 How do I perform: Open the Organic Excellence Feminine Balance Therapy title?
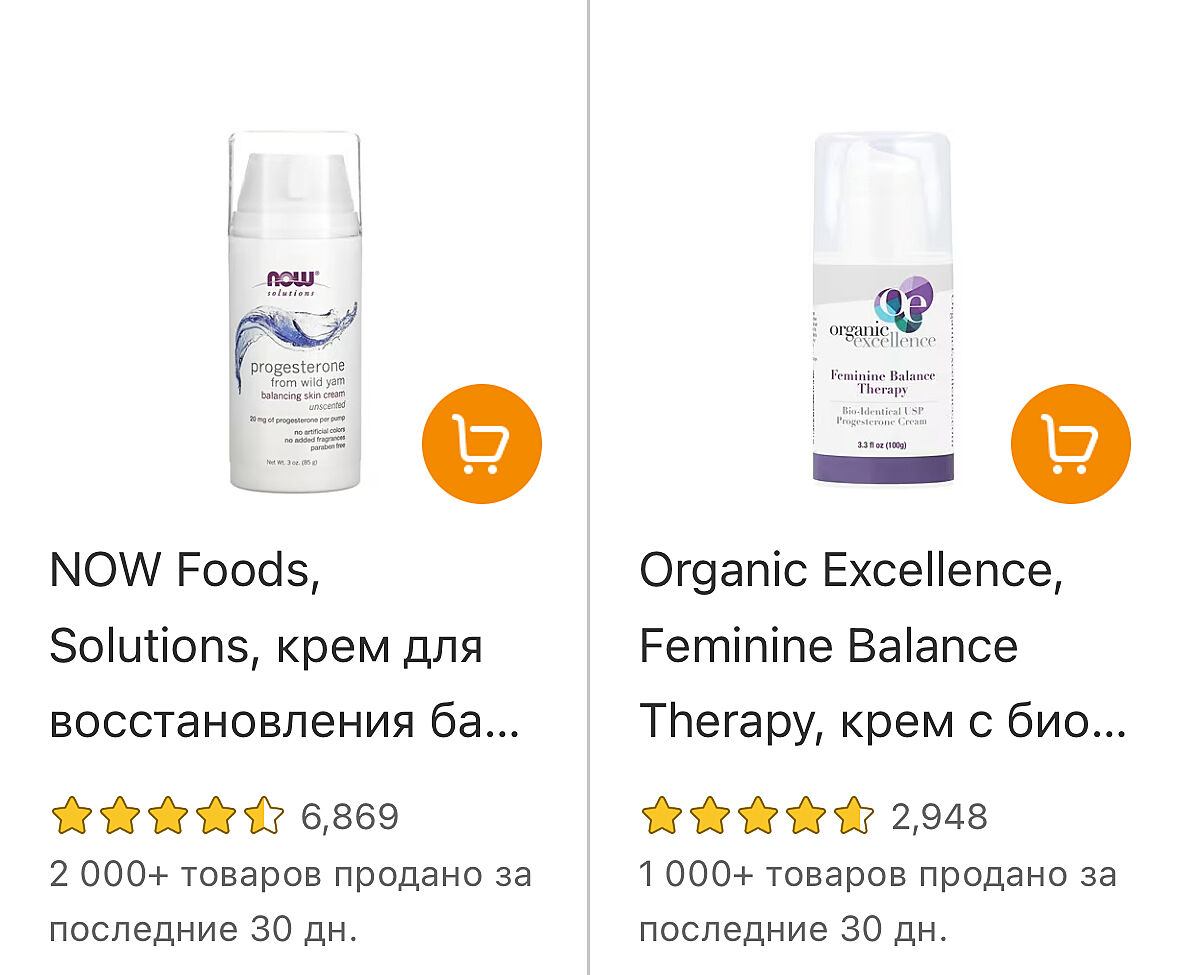click(x=883, y=645)
